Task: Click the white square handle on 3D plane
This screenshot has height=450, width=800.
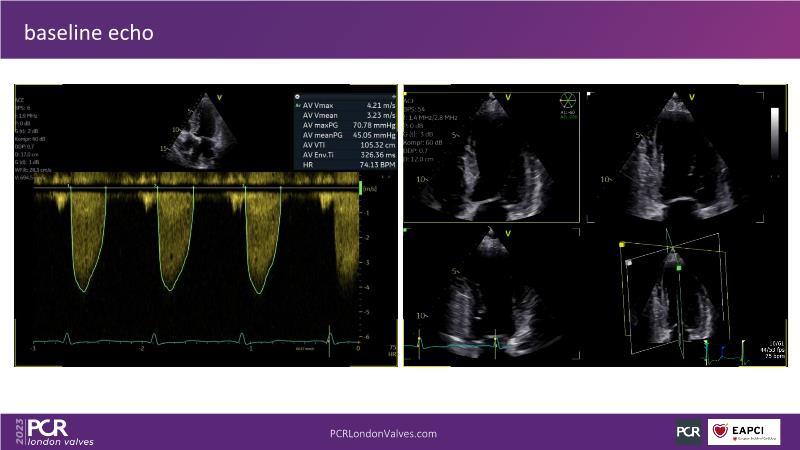Action: [x=629, y=262]
